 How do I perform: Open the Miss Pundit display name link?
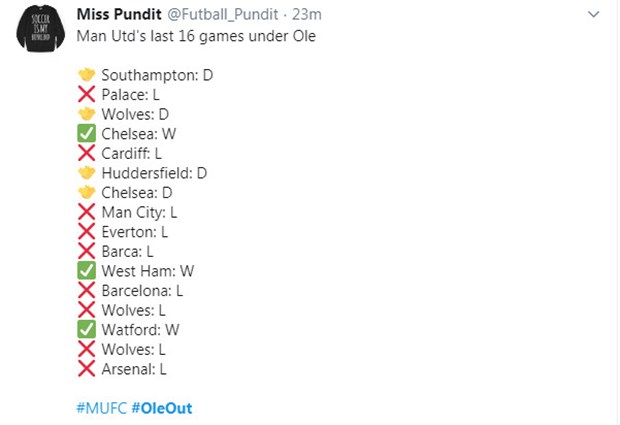[x=119, y=15]
